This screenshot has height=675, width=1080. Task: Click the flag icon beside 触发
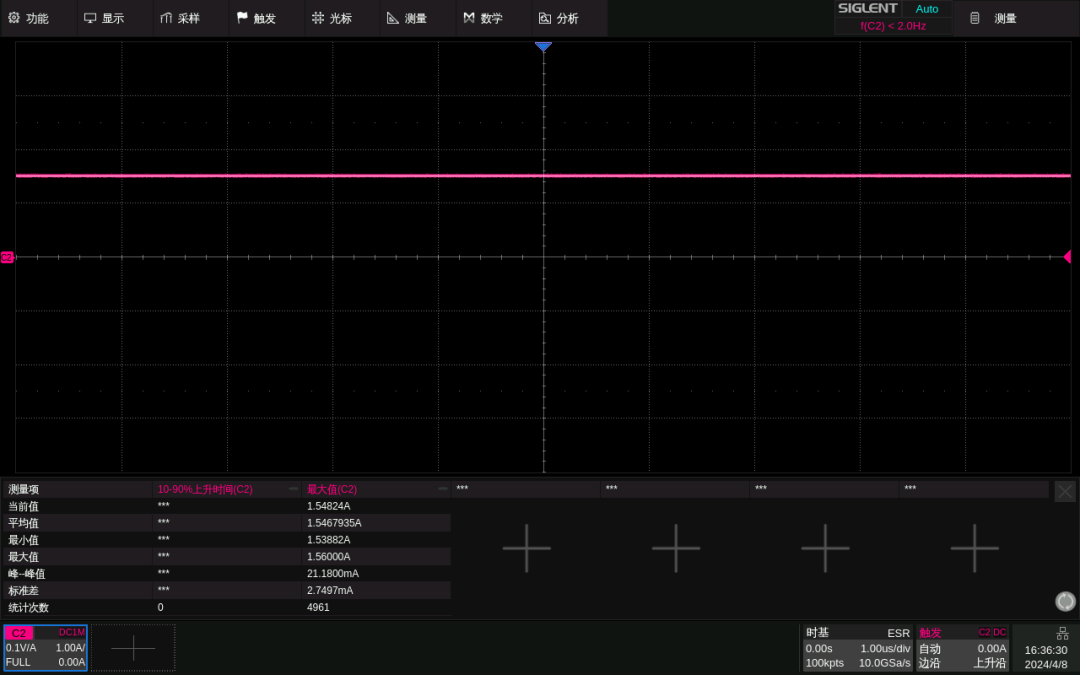pyautogui.click(x=242, y=18)
